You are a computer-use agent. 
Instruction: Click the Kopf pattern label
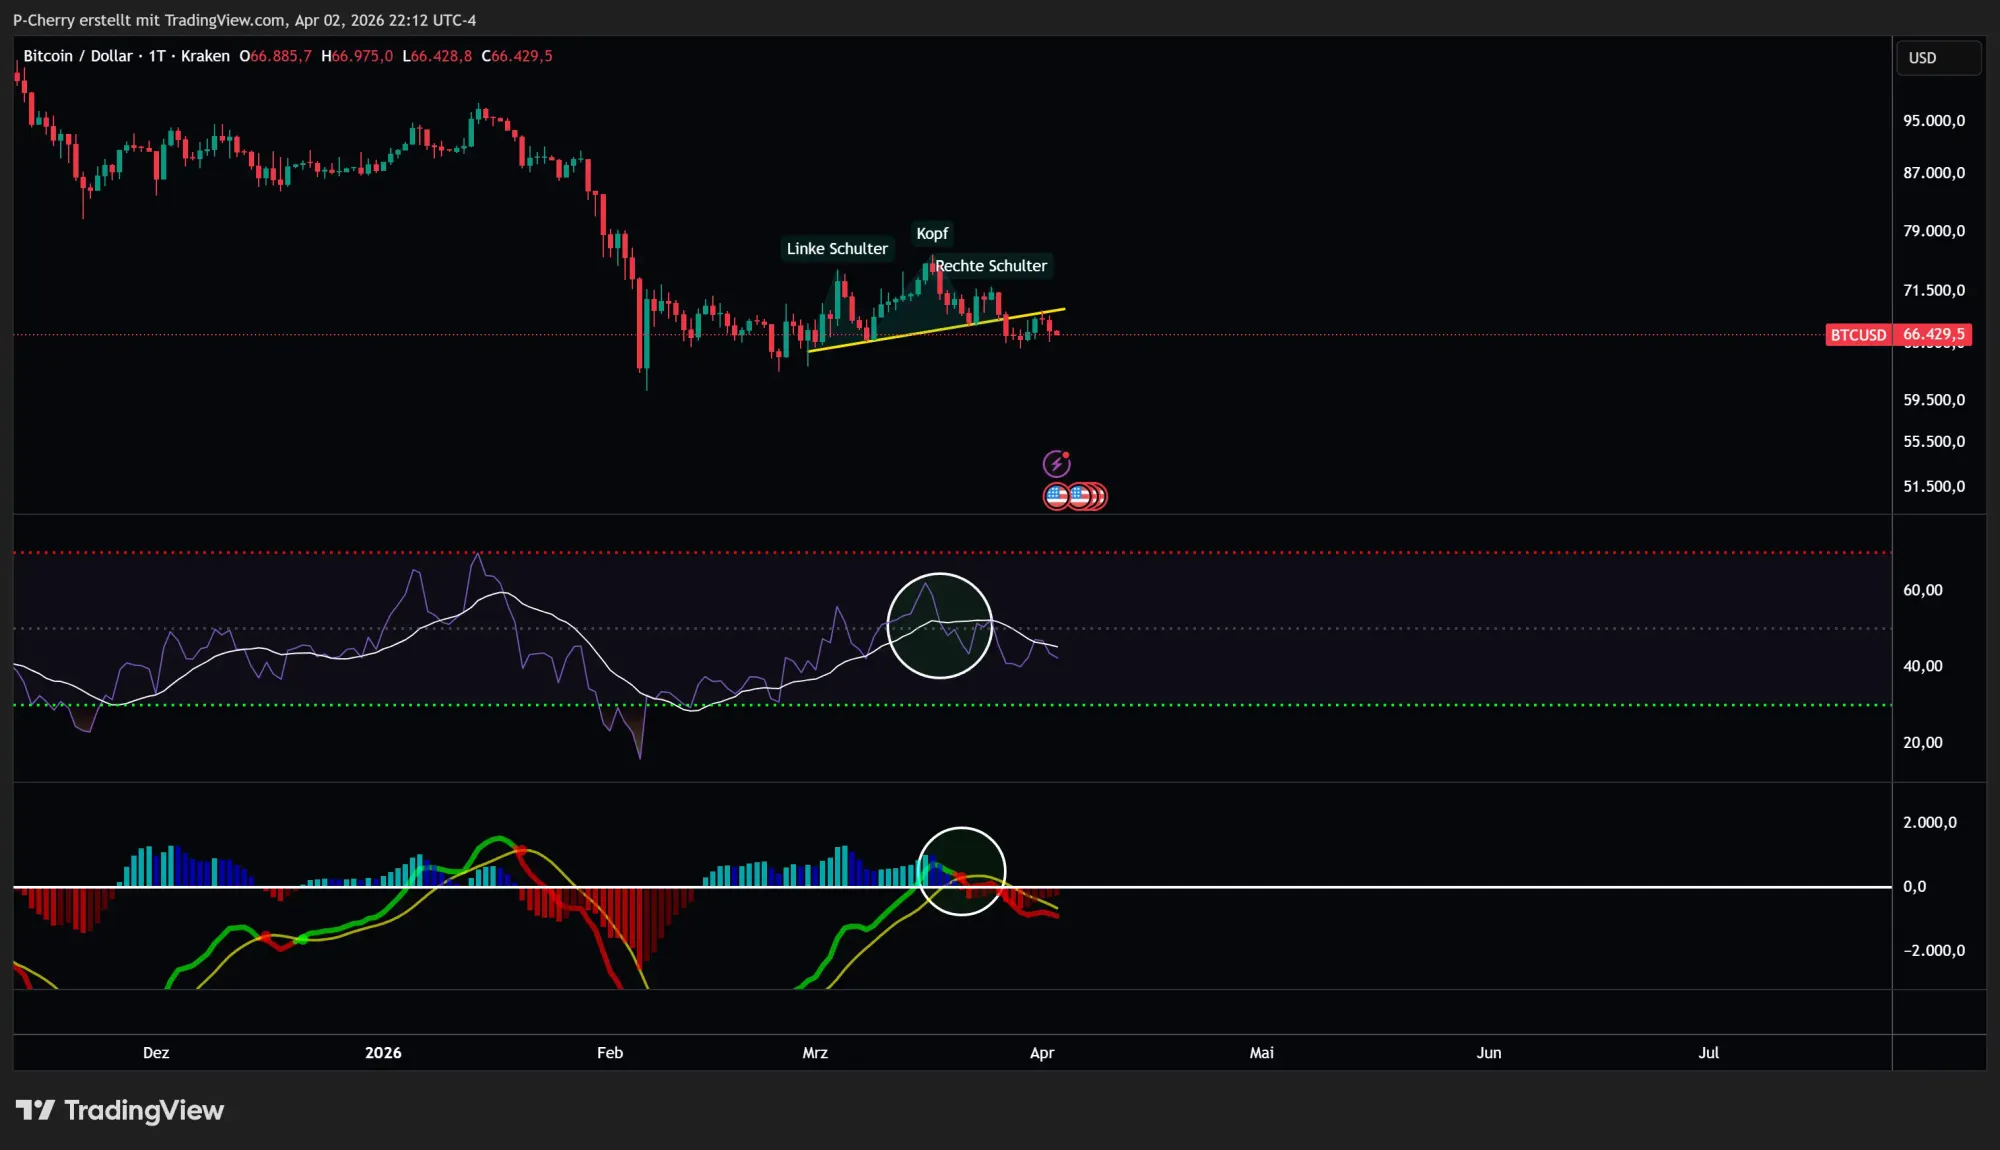pos(931,233)
